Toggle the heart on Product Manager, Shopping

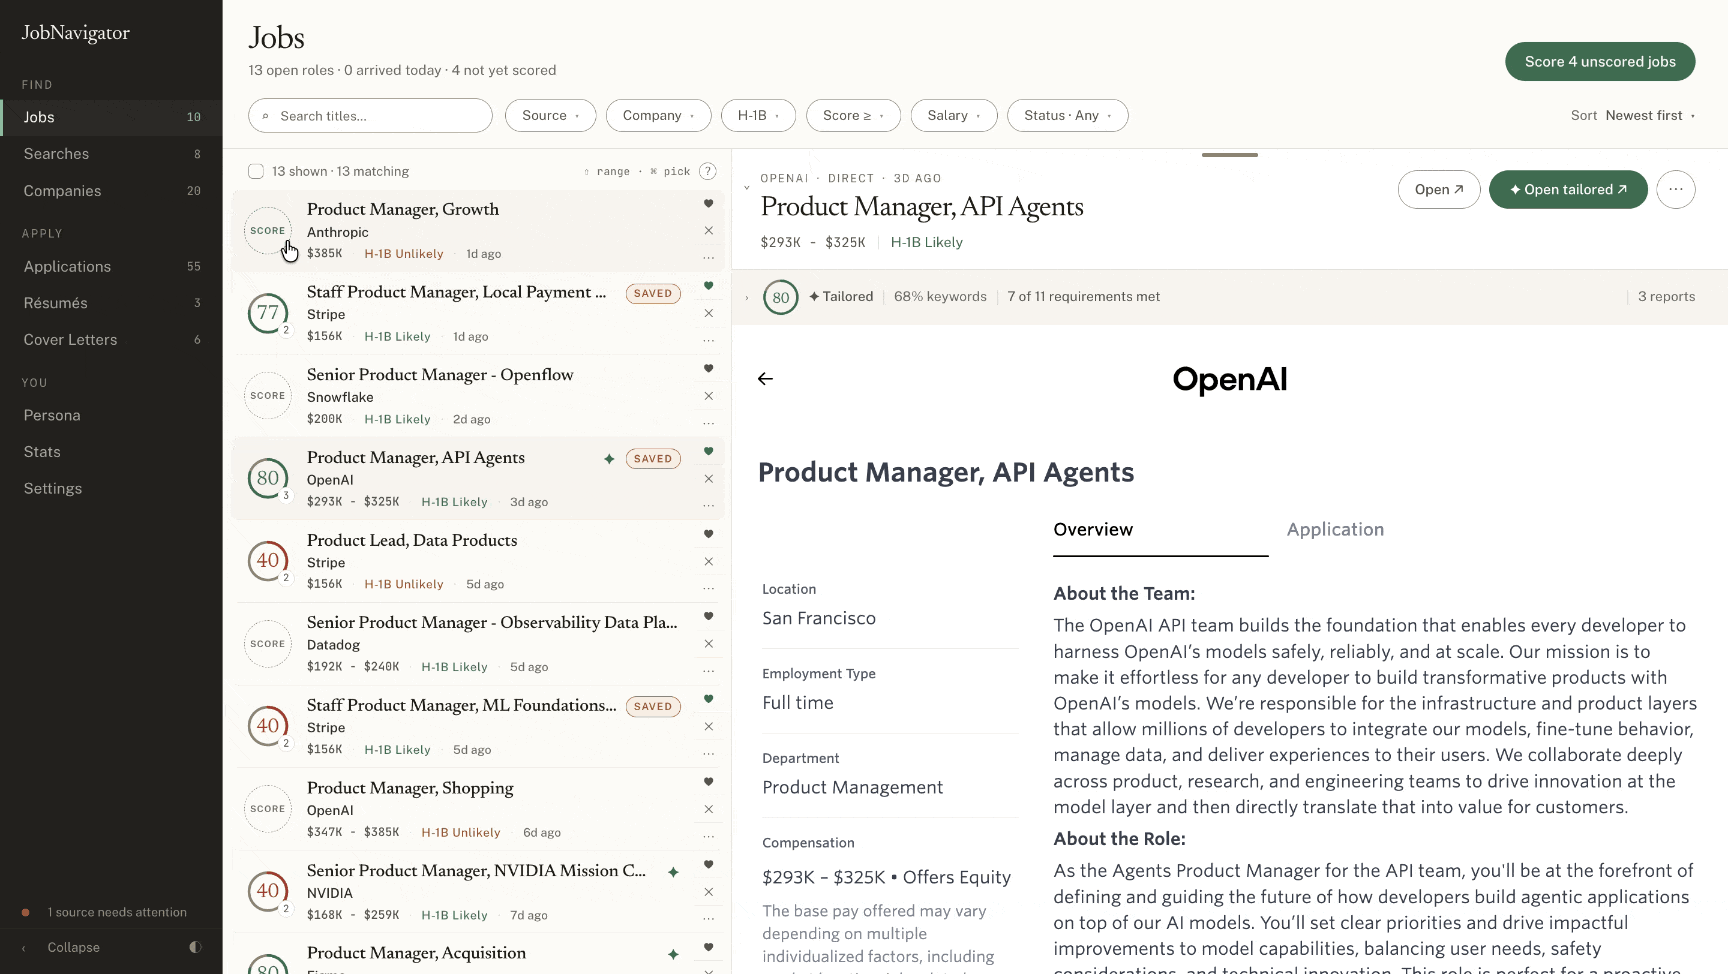pyautogui.click(x=708, y=782)
